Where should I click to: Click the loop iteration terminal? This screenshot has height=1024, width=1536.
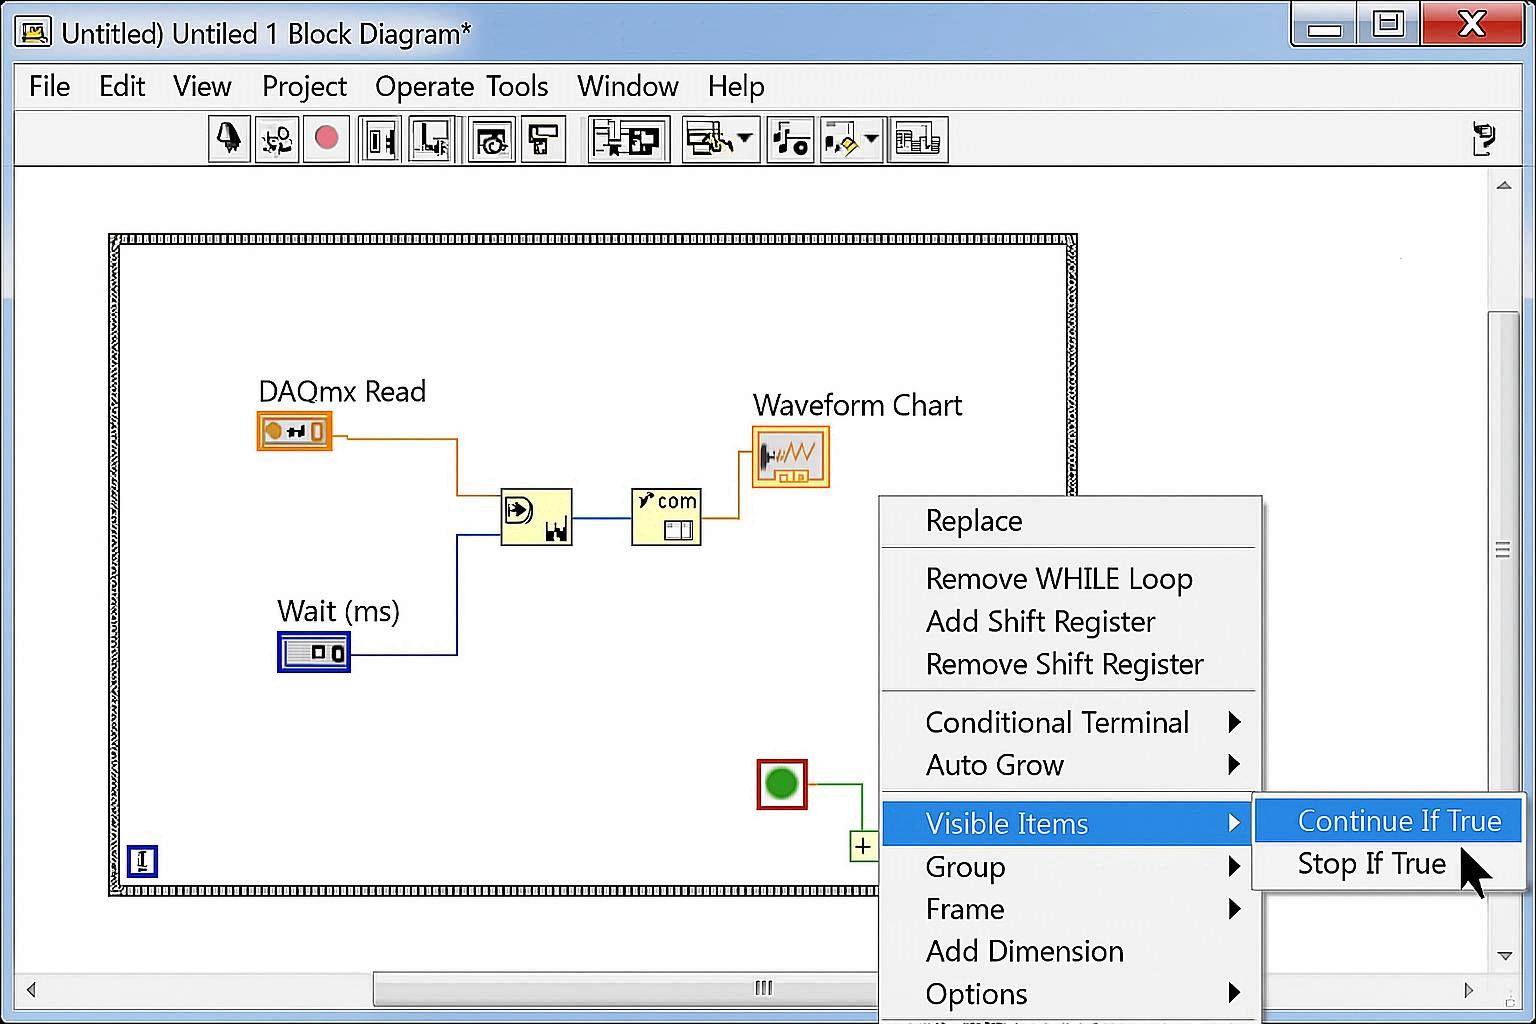coord(141,860)
